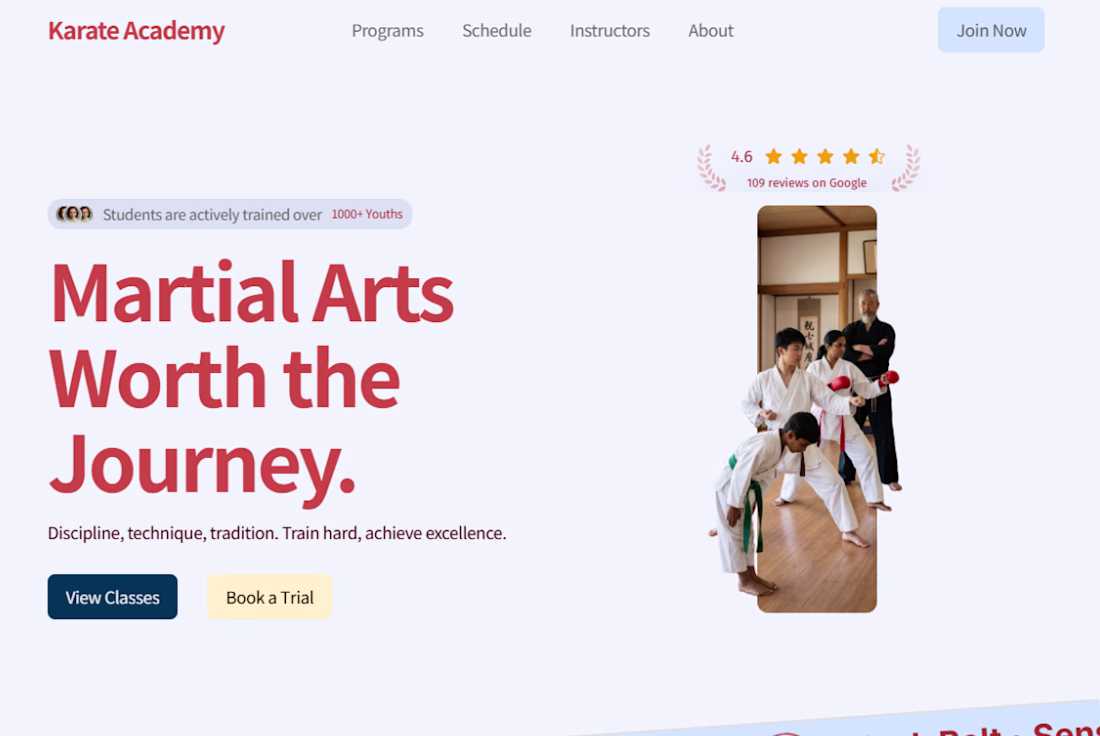Click the Join Now button

tap(991, 30)
